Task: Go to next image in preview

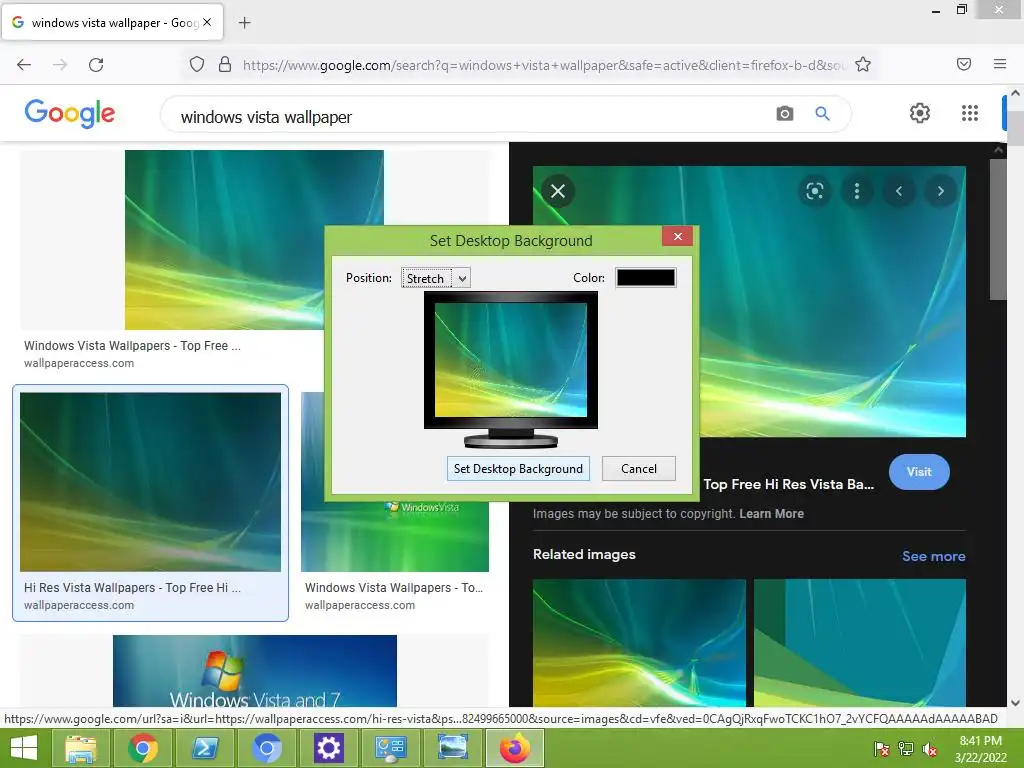Action: [x=940, y=191]
